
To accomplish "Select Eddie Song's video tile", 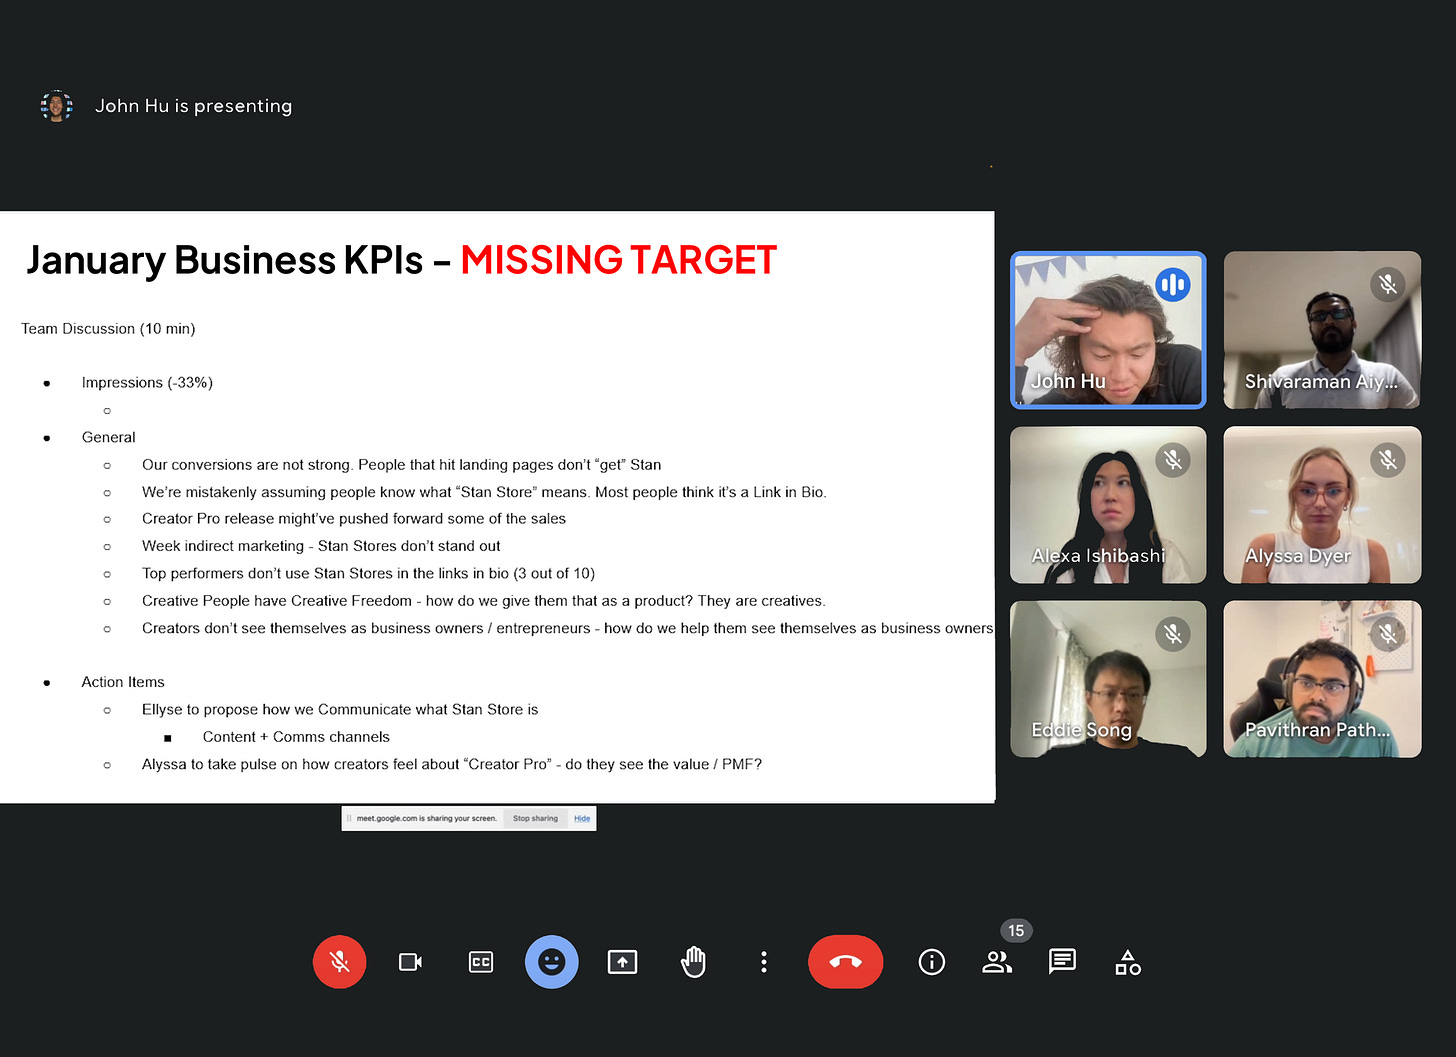I will tap(1108, 679).
